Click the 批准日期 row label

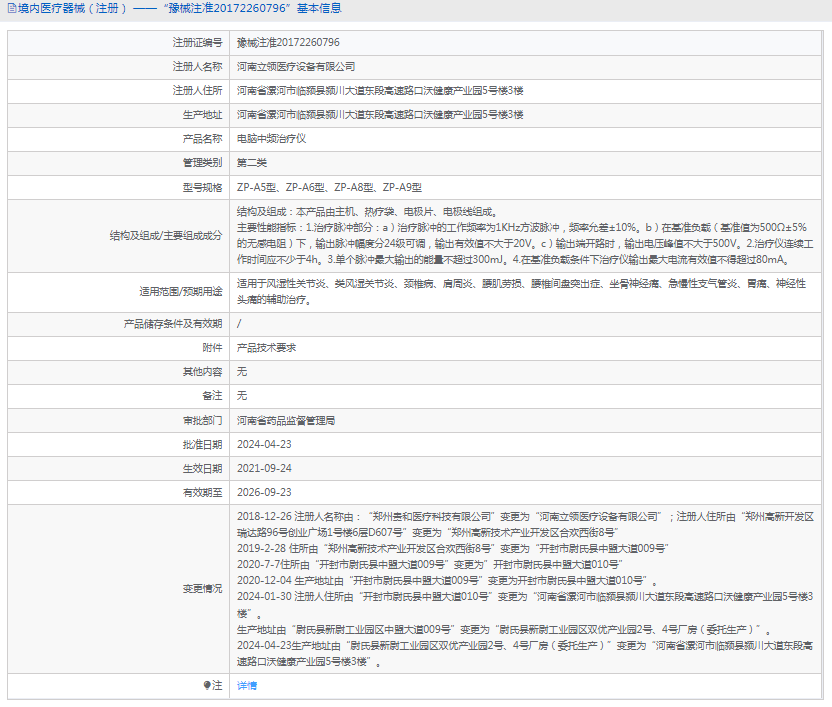click(202, 445)
